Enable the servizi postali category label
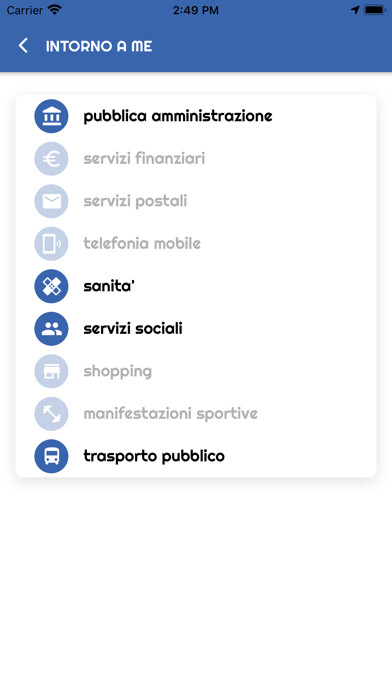 coord(135,201)
